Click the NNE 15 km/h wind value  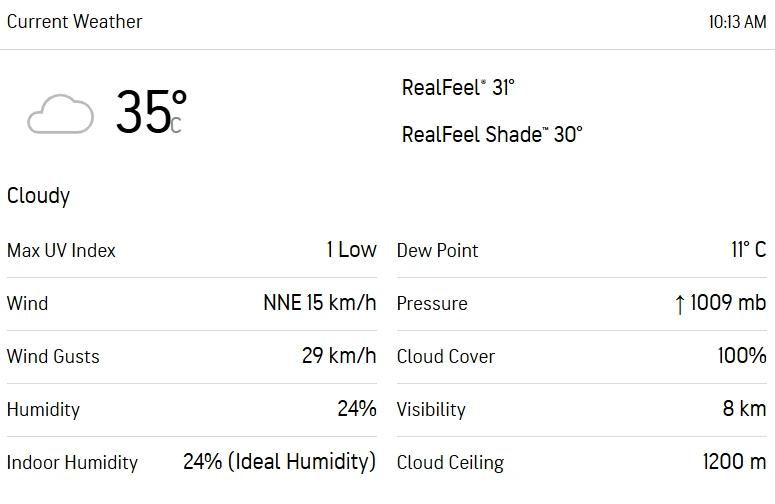pos(319,303)
